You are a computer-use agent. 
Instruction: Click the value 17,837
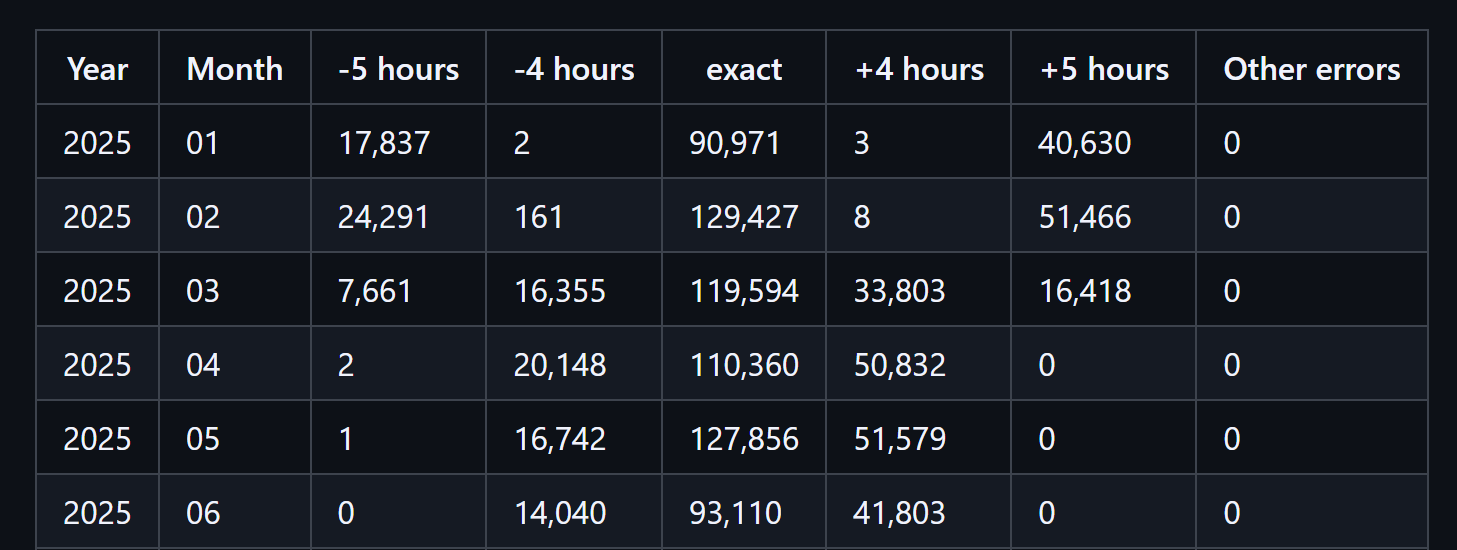click(x=384, y=143)
